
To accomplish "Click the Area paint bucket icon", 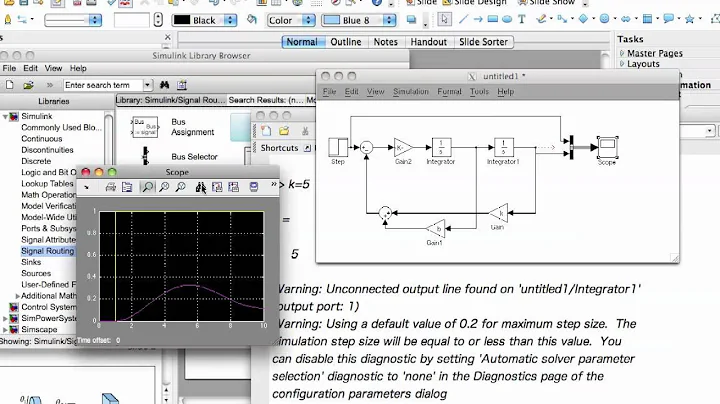I will point(252,19).
